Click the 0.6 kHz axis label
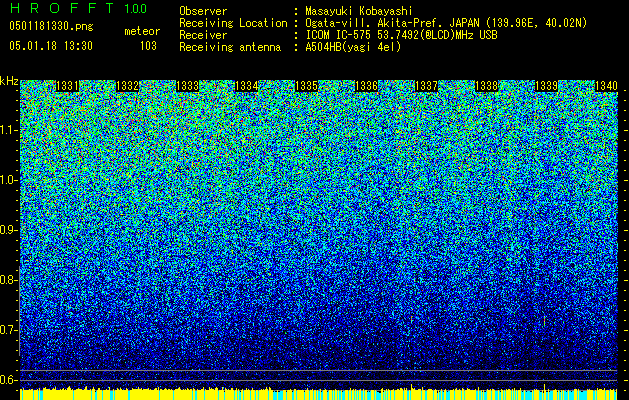 (x=8, y=380)
